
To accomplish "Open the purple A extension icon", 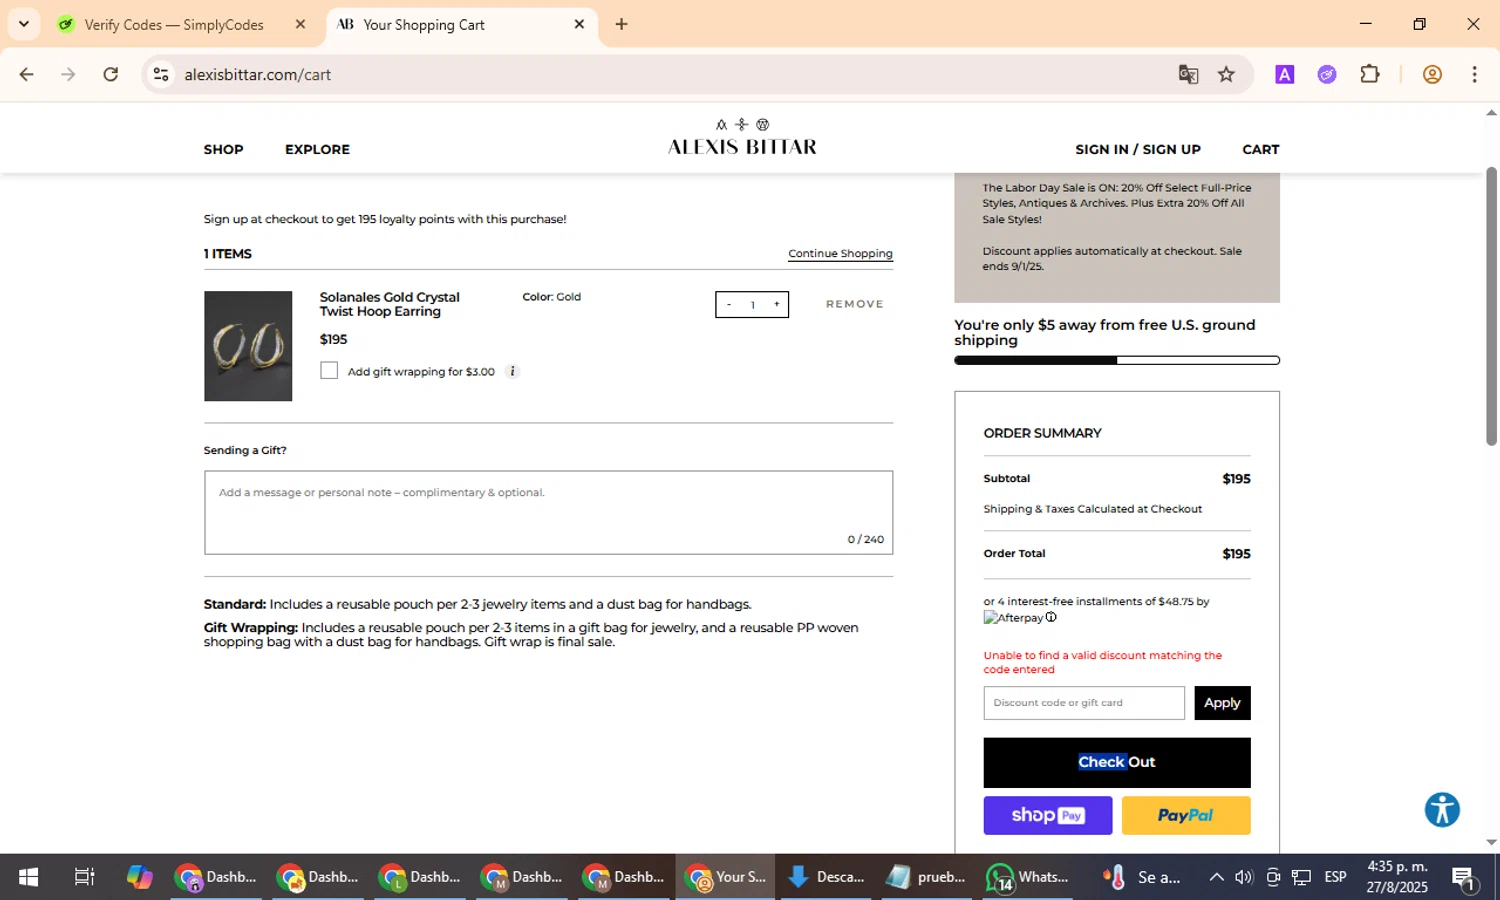I will (x=1285, y=74).
